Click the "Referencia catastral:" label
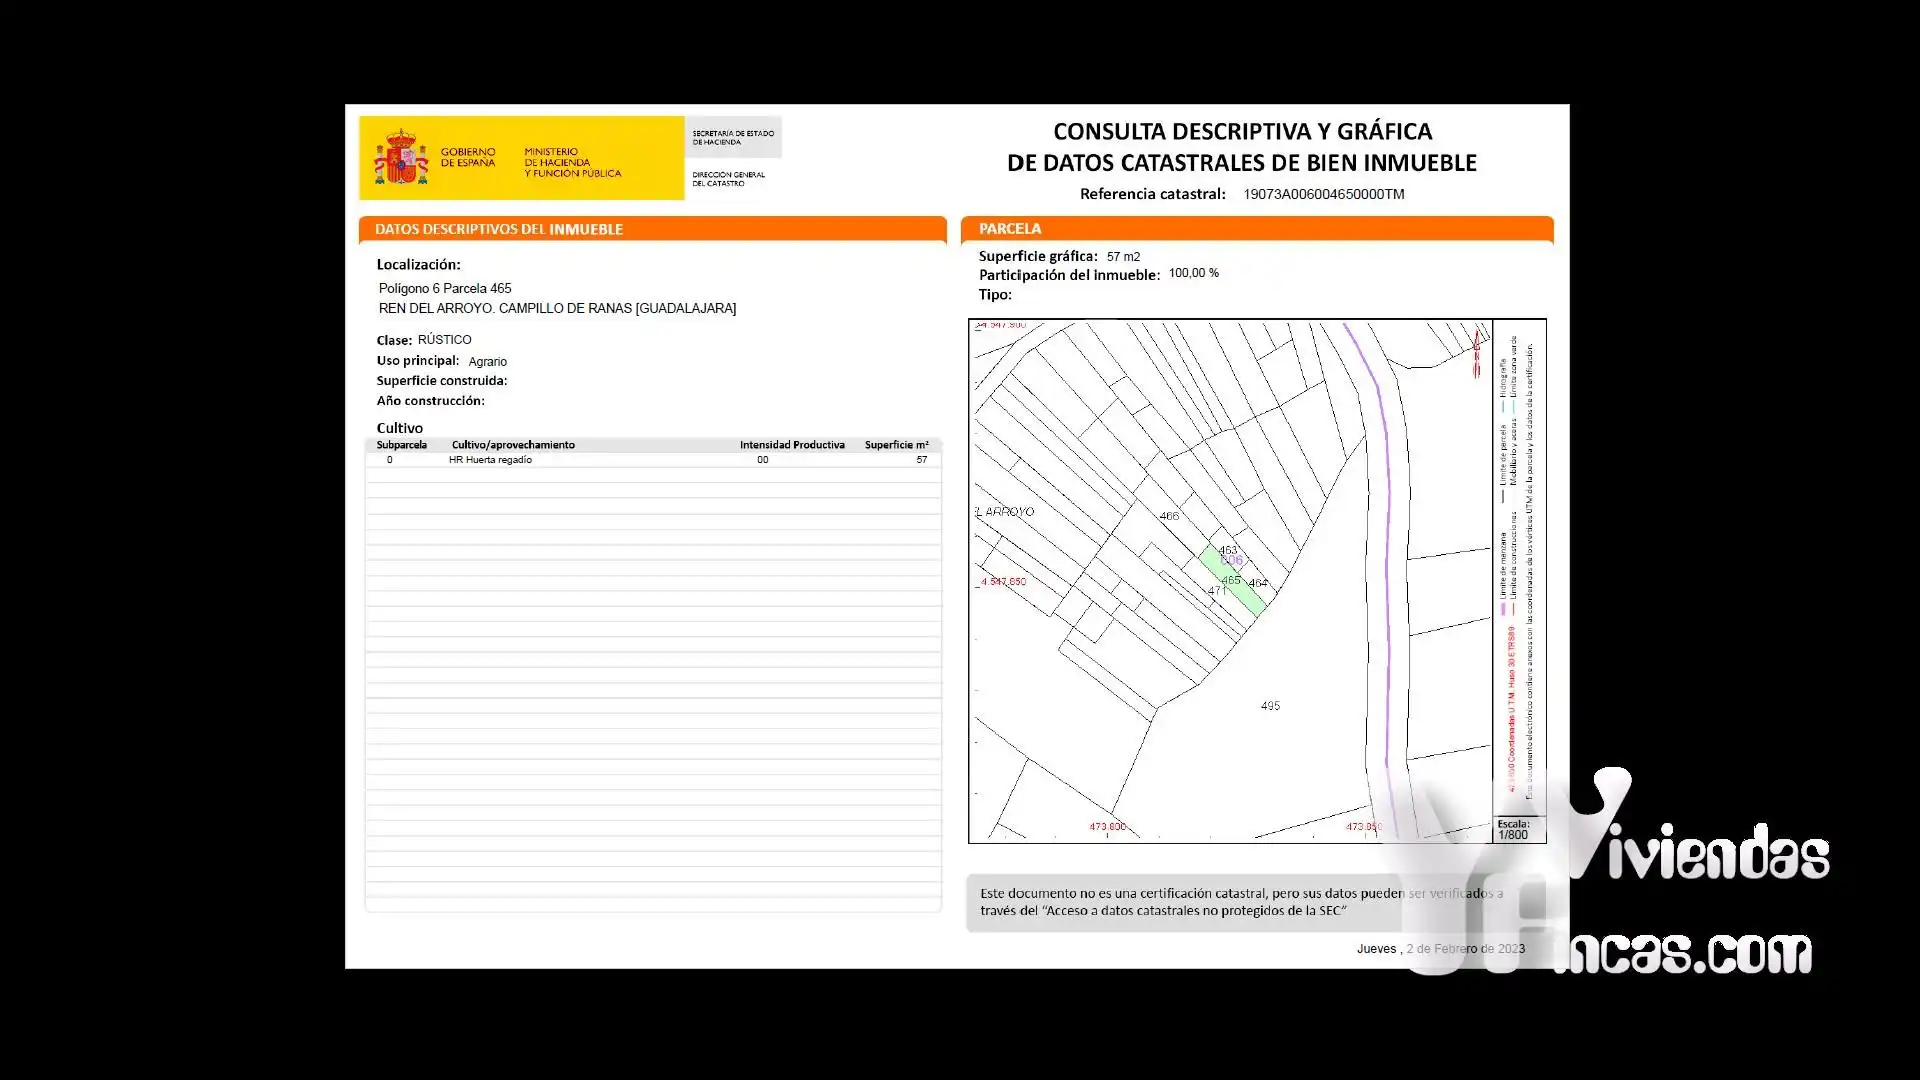The image size is (1920, 1080). click(1152, 194)
